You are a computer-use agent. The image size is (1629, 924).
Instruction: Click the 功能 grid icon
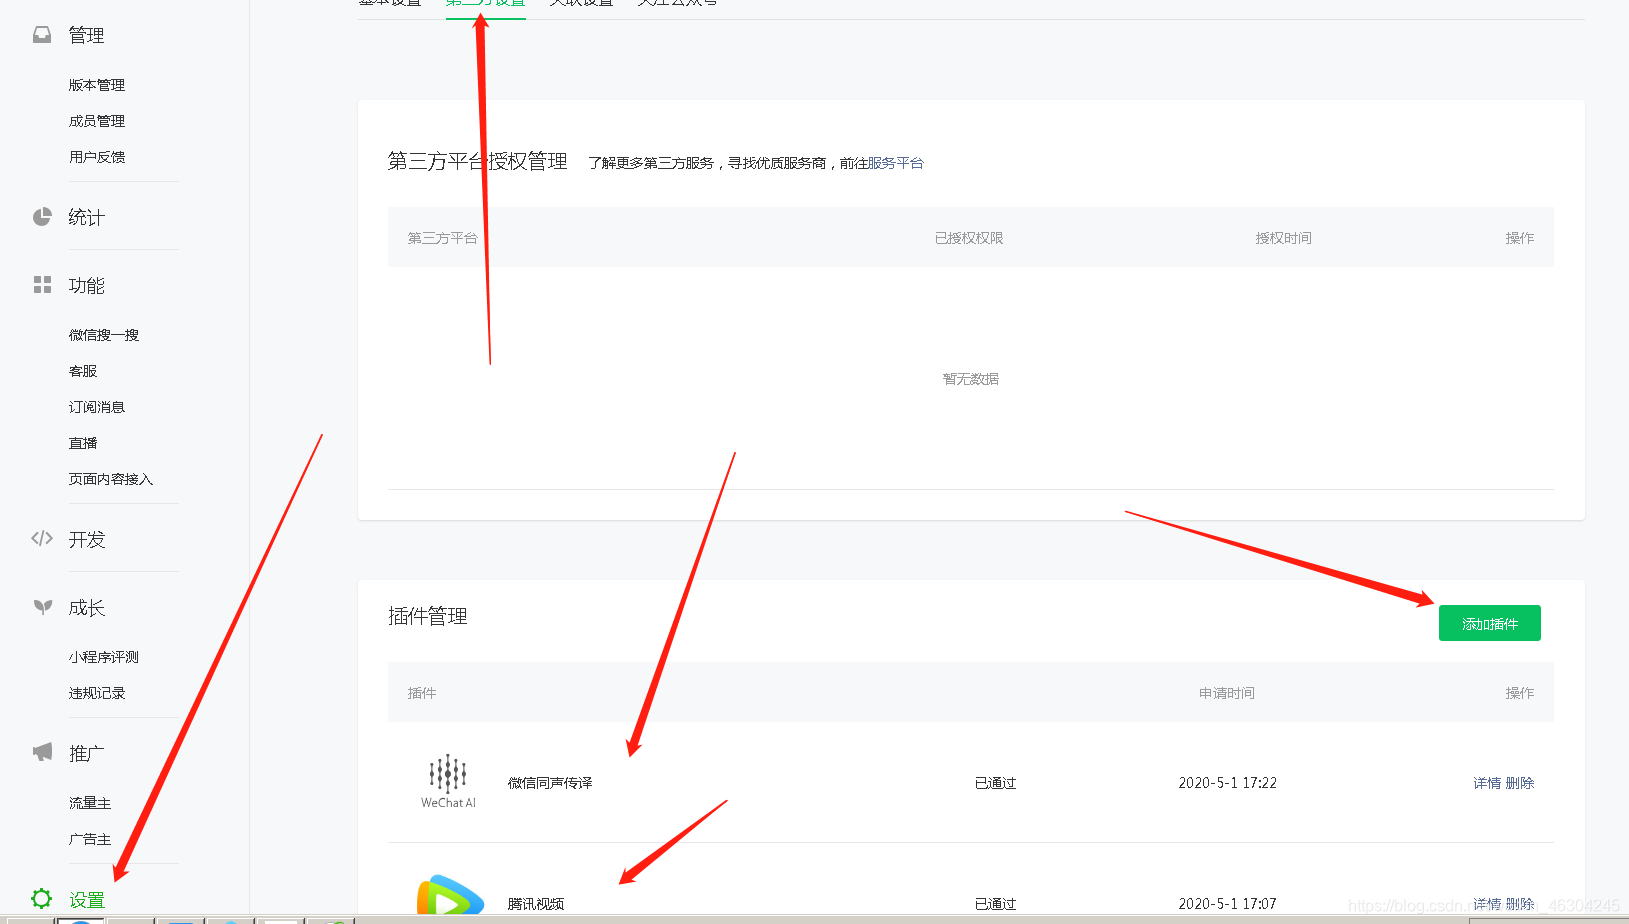pyautogui.click(x=42, y=285)
